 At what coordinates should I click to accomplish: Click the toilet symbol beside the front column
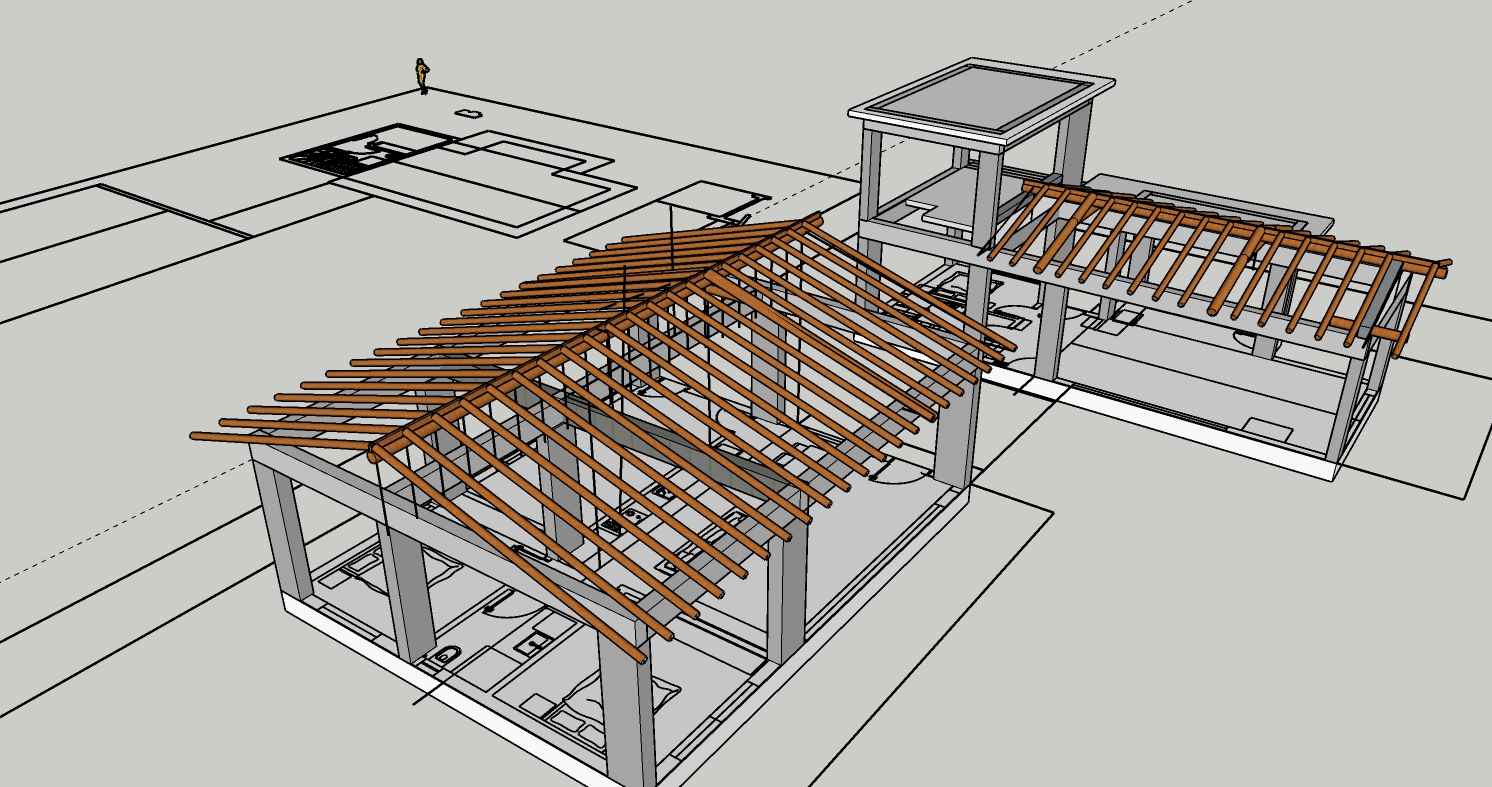444,656
